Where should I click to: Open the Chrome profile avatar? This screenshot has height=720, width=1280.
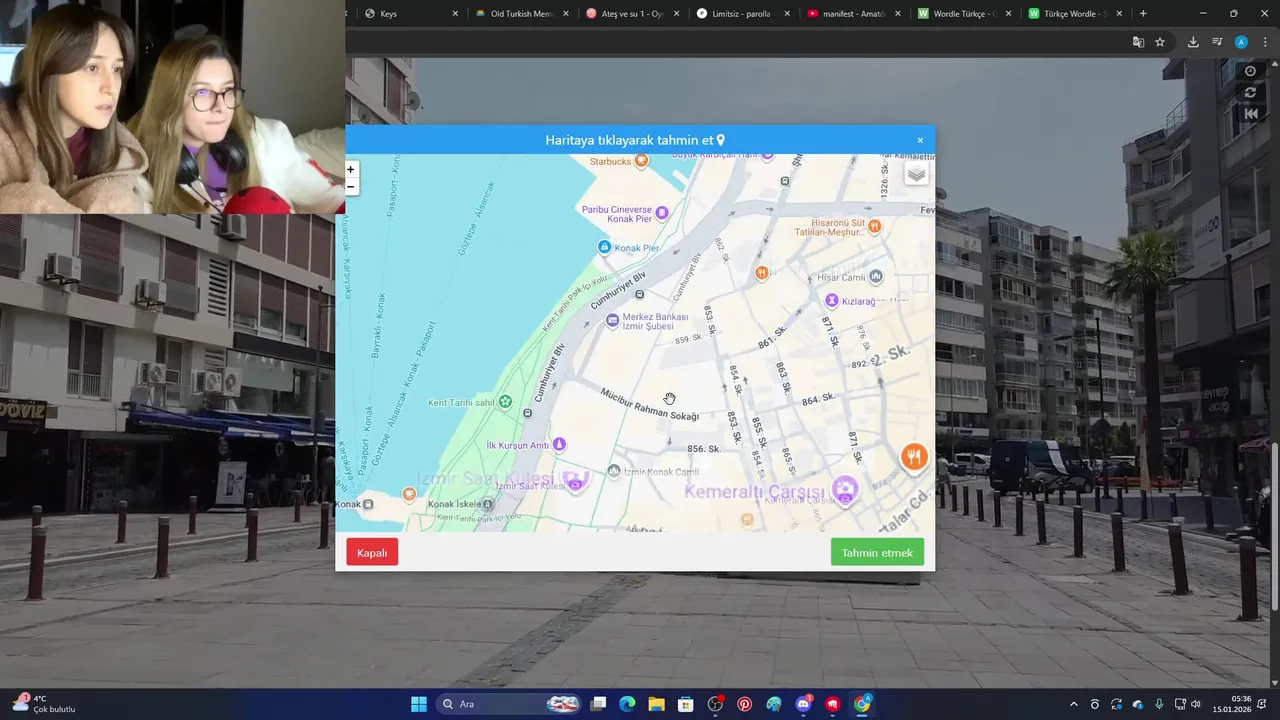(1241, 42)
